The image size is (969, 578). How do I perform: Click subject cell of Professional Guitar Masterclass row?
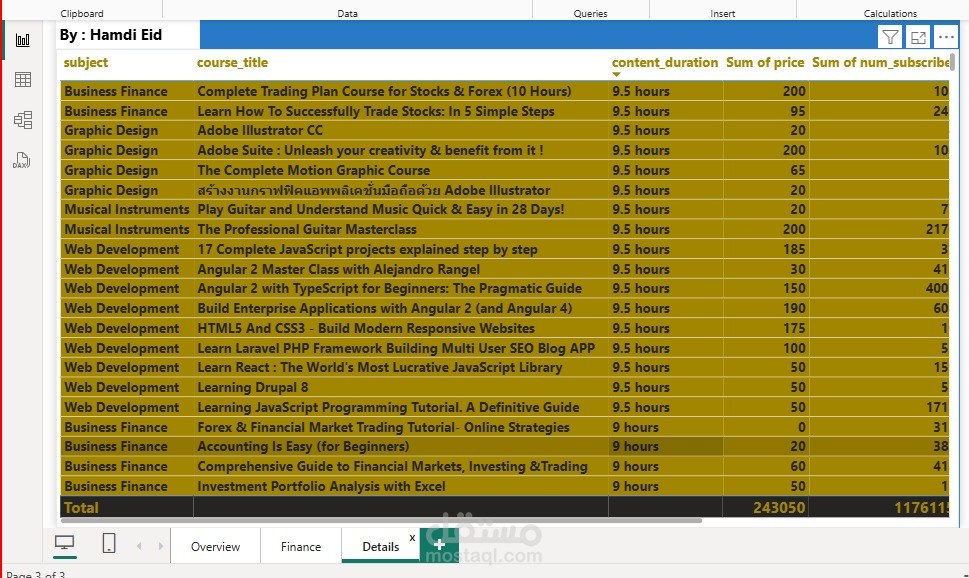click(127, 229)
